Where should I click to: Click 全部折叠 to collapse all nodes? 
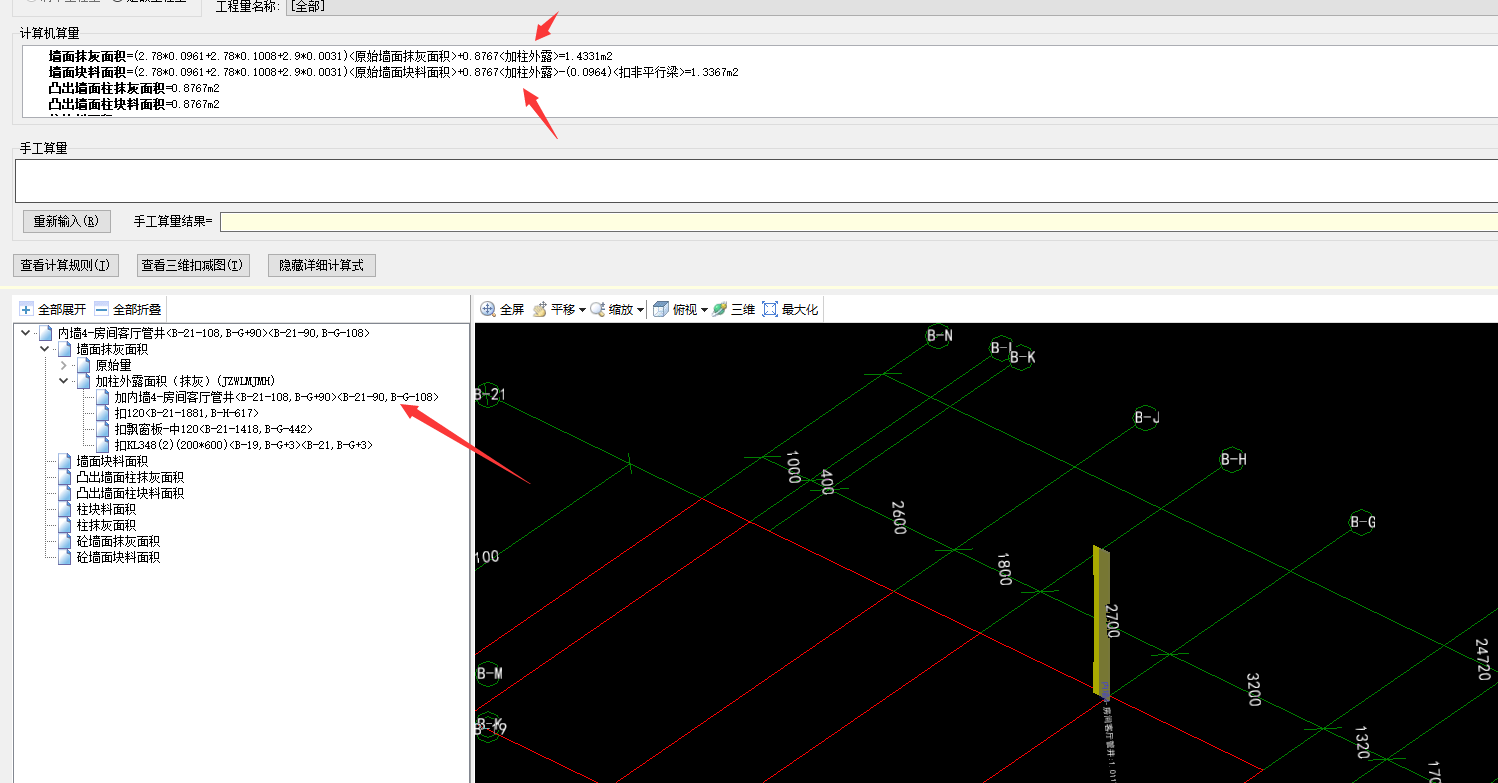pos(128,310)
